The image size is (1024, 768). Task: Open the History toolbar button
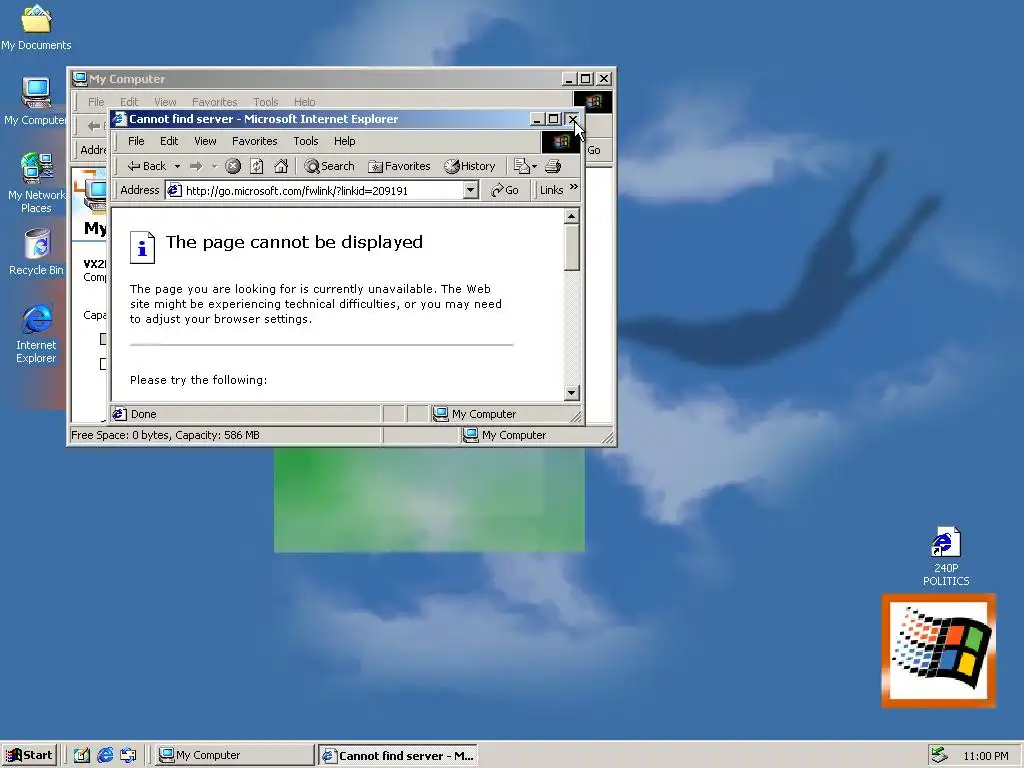[470, 167]
